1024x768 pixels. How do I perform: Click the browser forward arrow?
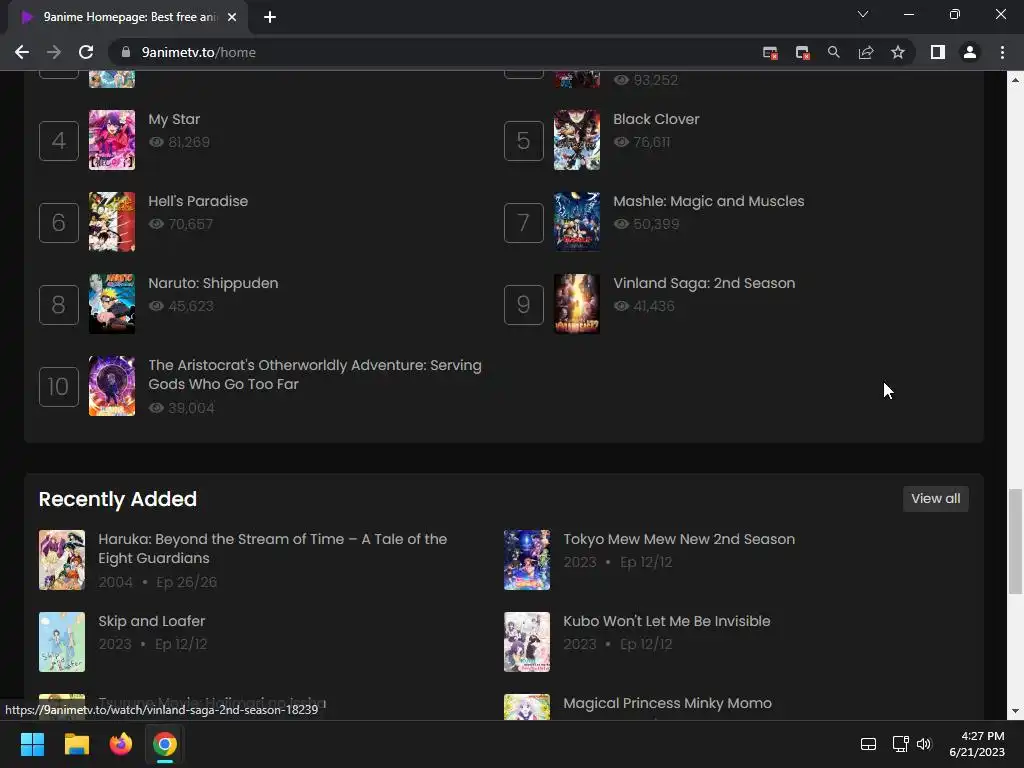54,52
